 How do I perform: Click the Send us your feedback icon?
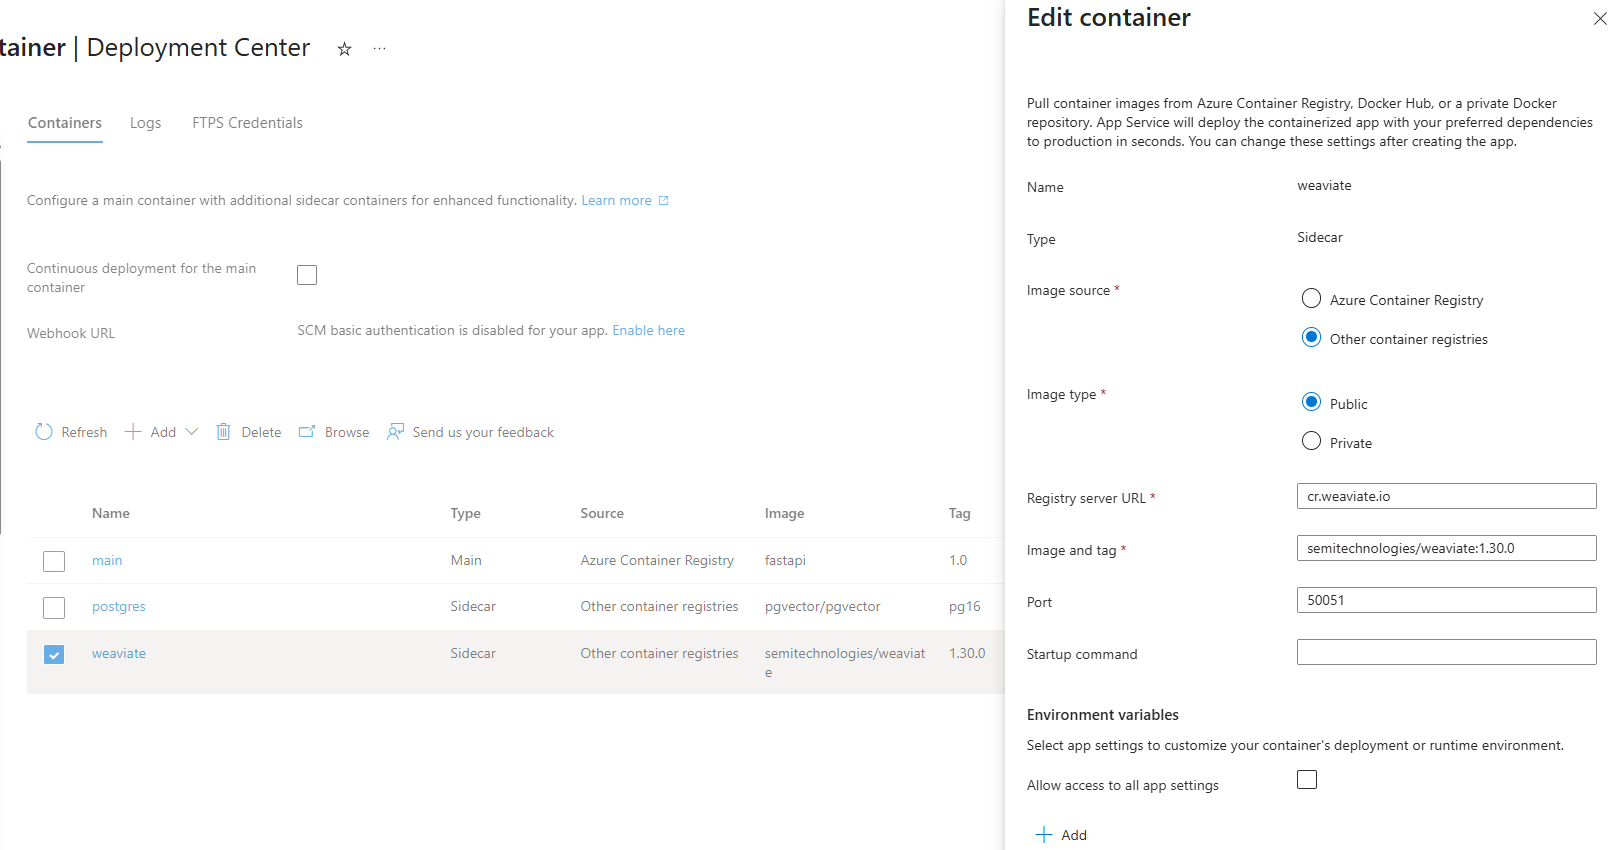[x=396, y=432]
